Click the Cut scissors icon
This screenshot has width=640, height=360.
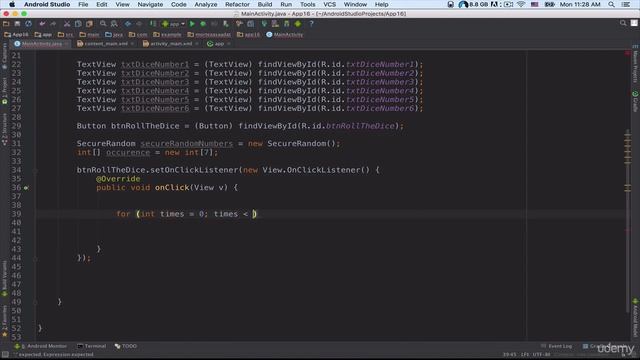coord(67,24)
